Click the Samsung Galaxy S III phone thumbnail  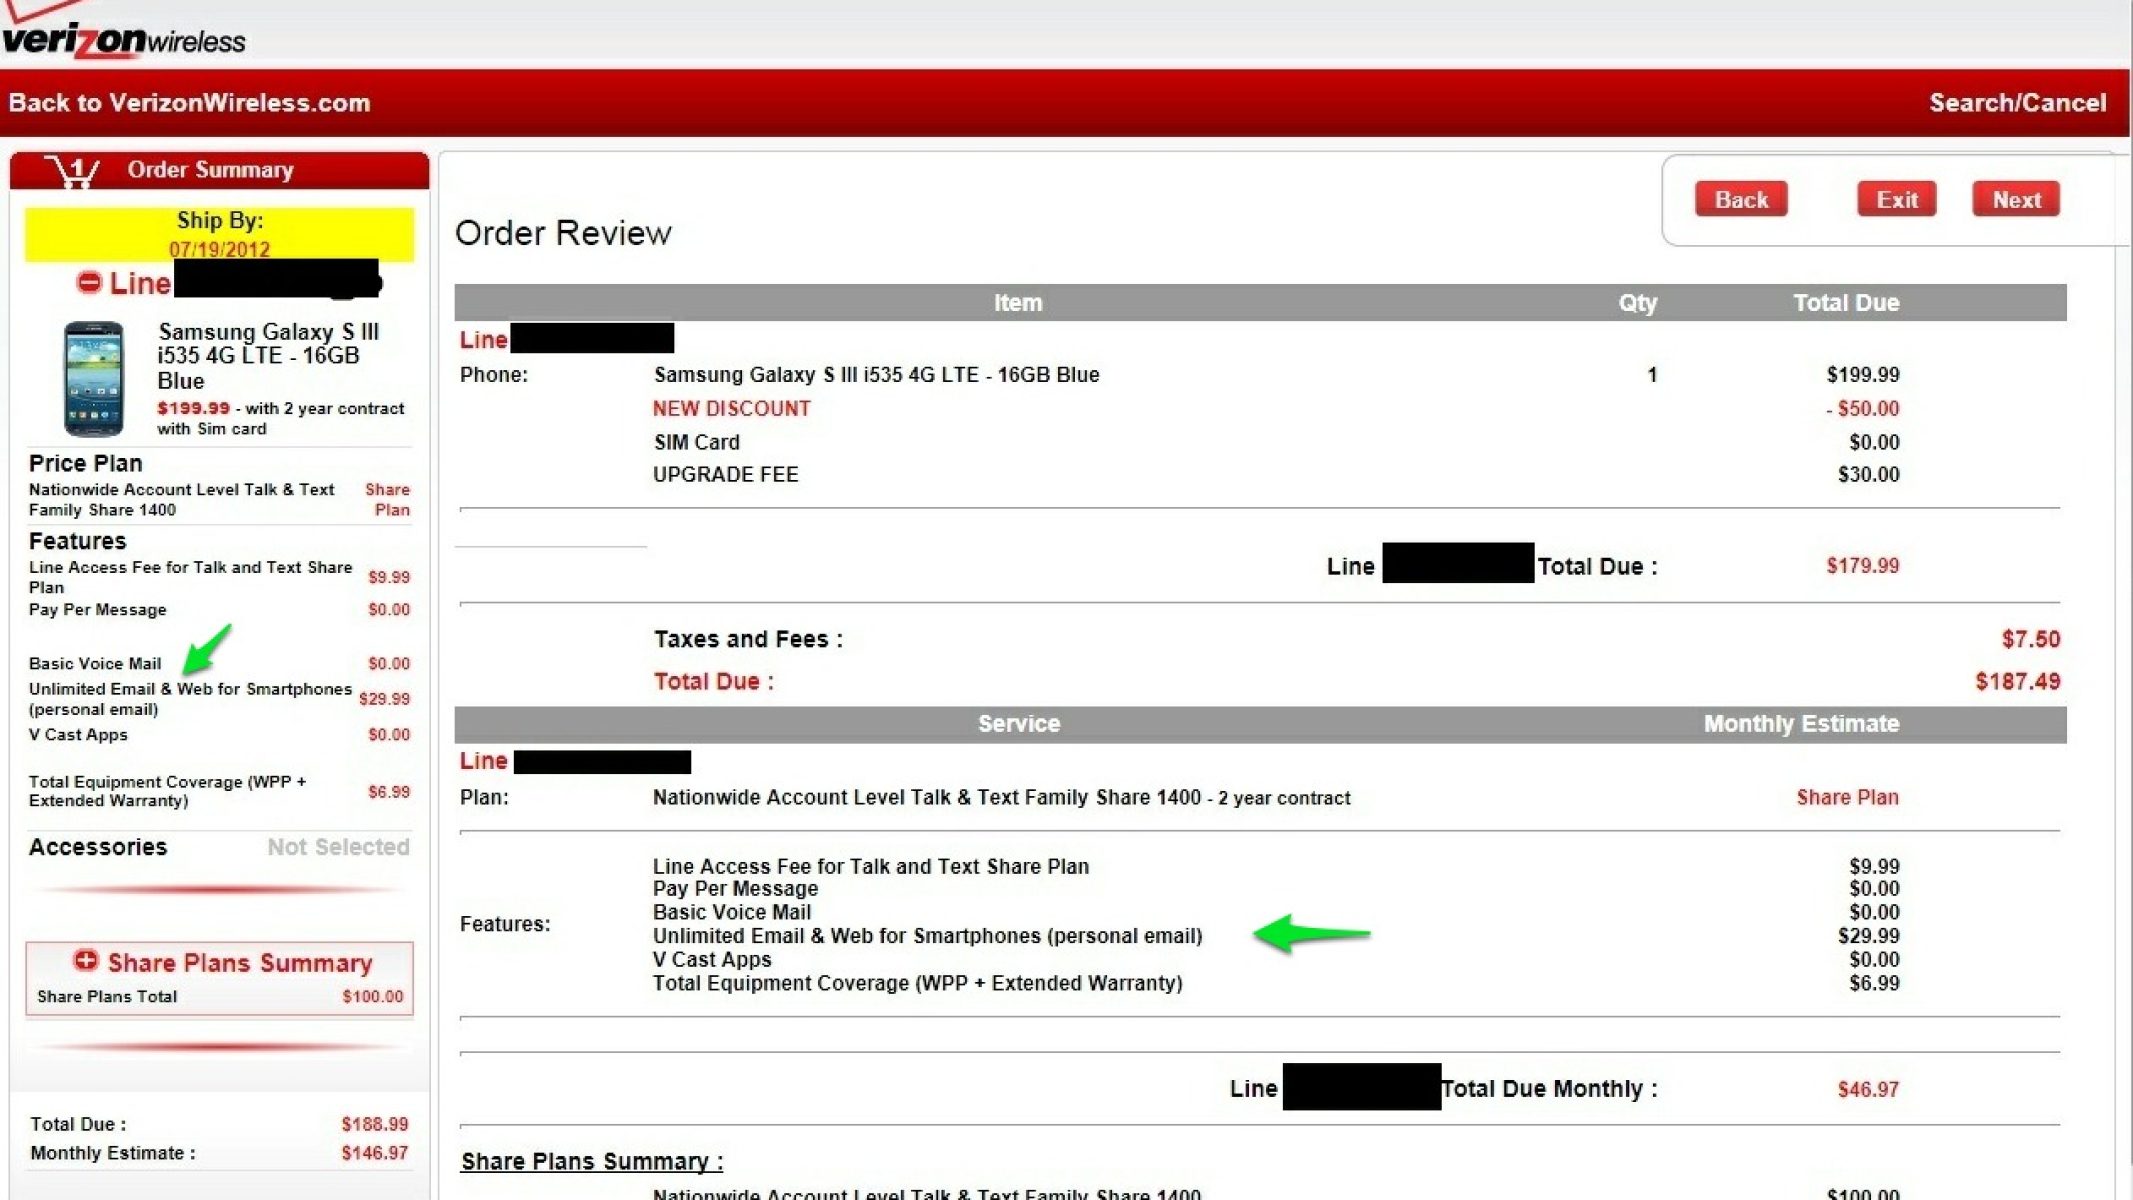pos(93,379)
